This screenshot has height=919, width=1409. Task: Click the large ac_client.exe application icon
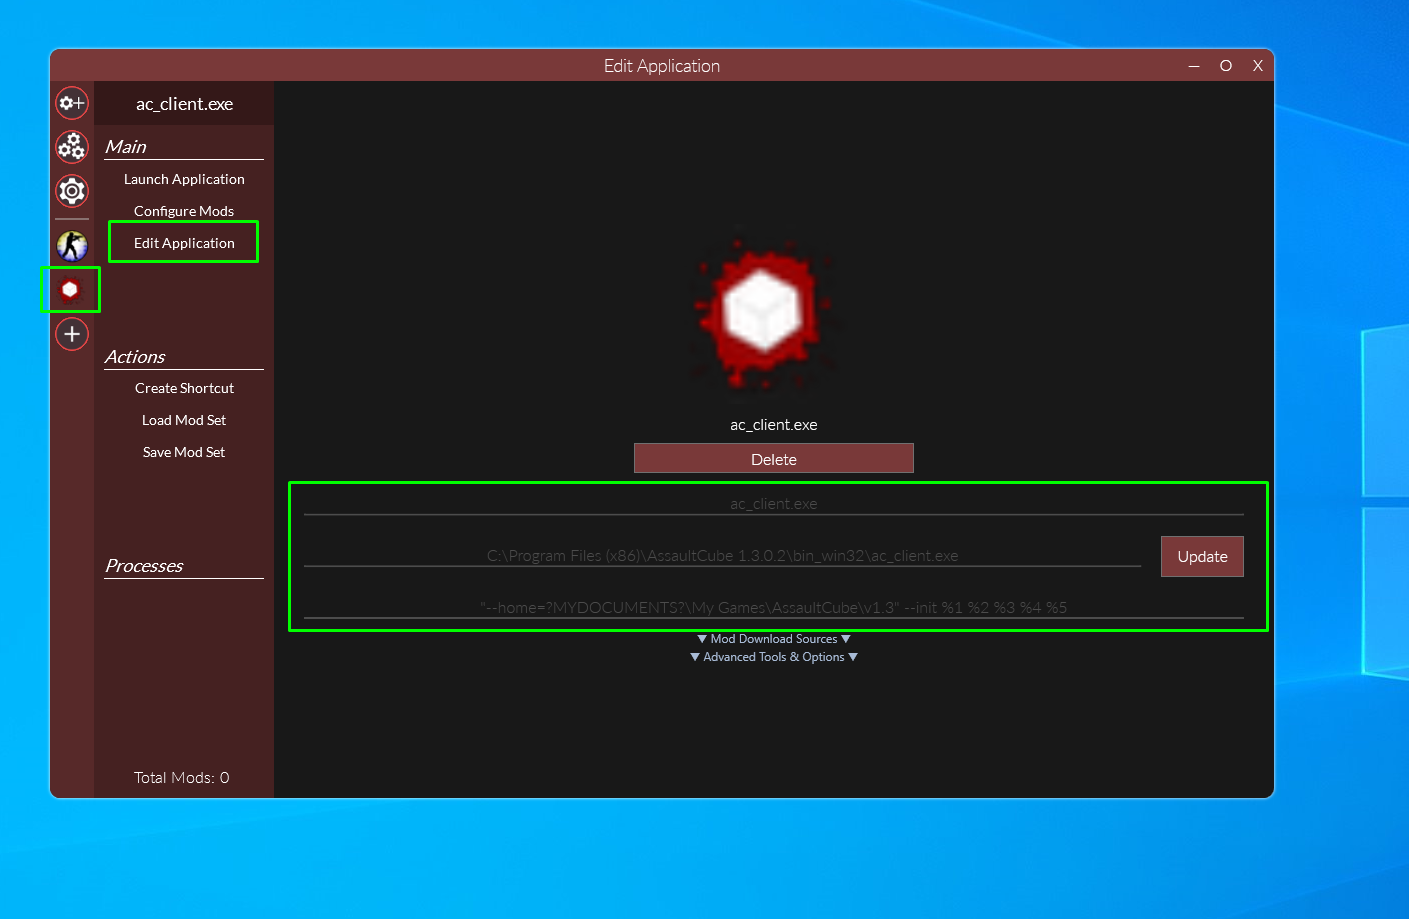coord(764,312)
